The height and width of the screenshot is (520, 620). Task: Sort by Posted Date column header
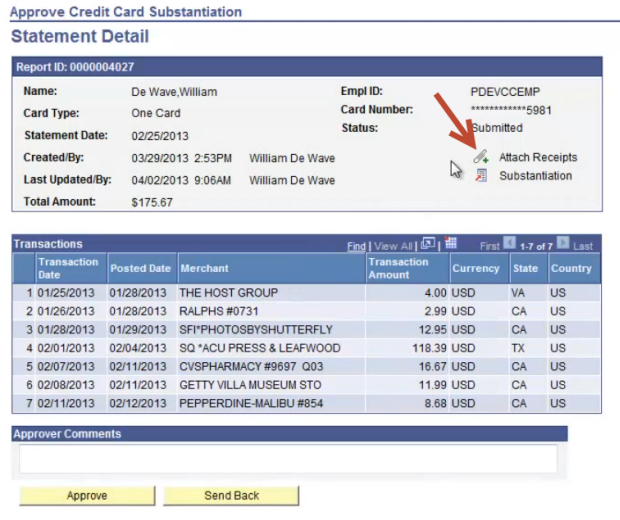tap(140, 268)
